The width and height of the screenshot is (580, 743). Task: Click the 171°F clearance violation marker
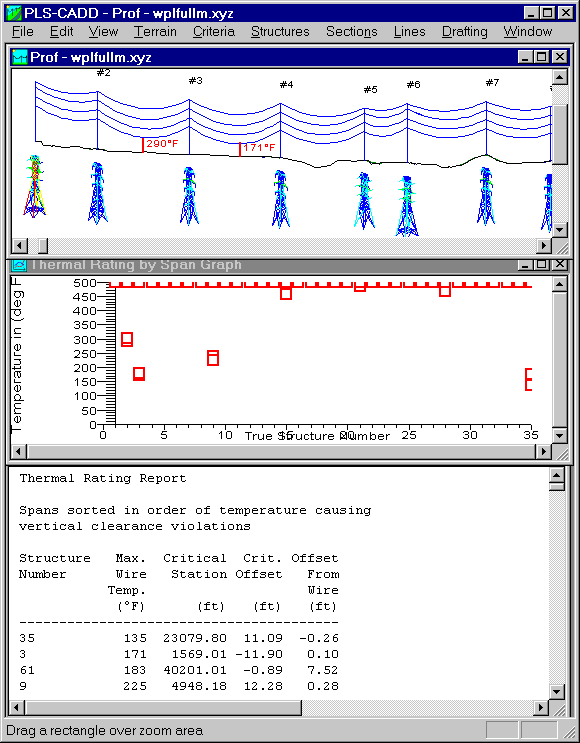(x=256, y=148)
